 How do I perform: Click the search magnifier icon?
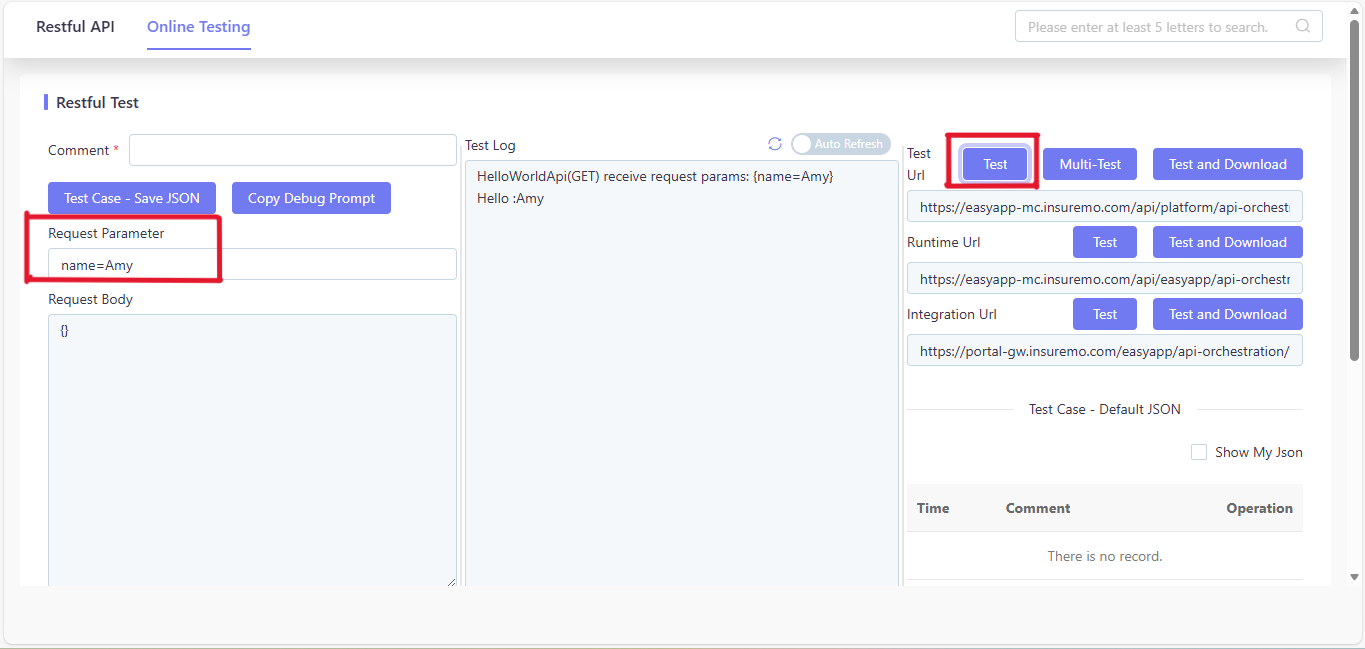[x=1302, y=27]
